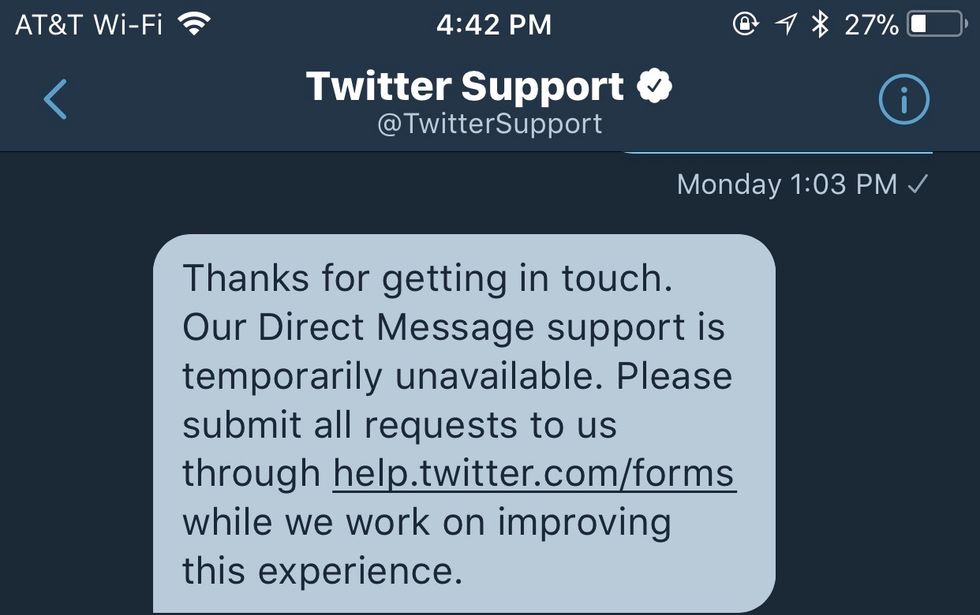Tap the Bluetooth status icon
The height and width of the screenshot is (615, 980).
820,25
